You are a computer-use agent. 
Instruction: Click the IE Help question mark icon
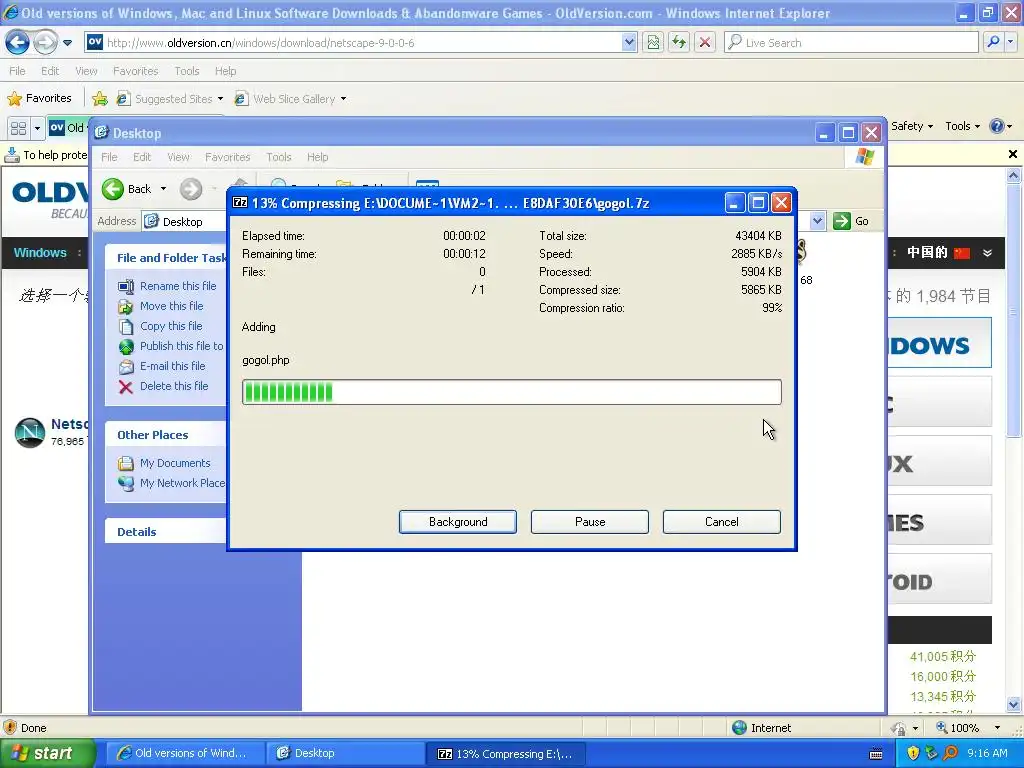click(x=997, y=127)
